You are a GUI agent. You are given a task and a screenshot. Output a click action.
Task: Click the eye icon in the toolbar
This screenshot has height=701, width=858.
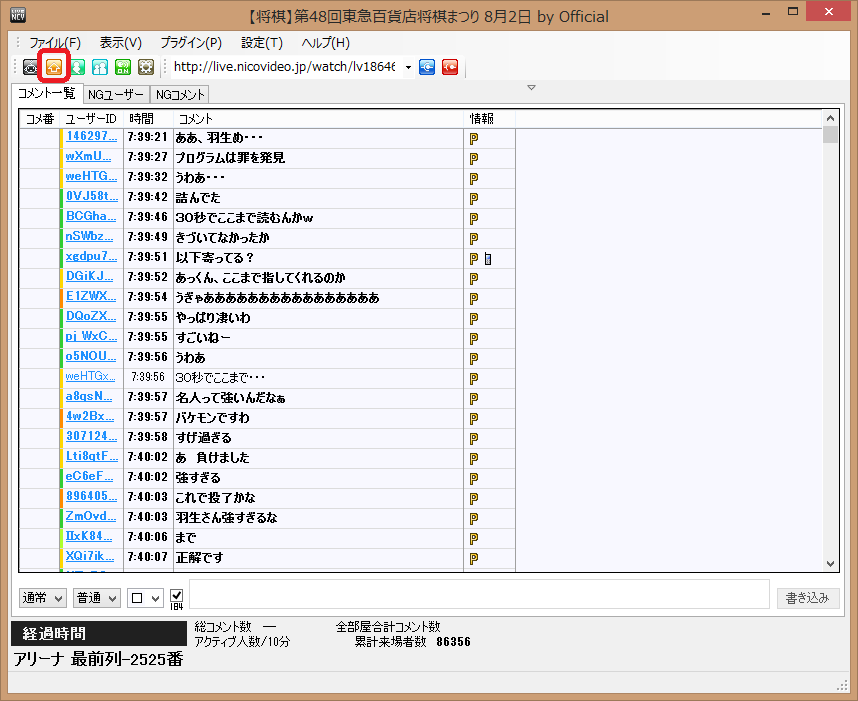31,67
